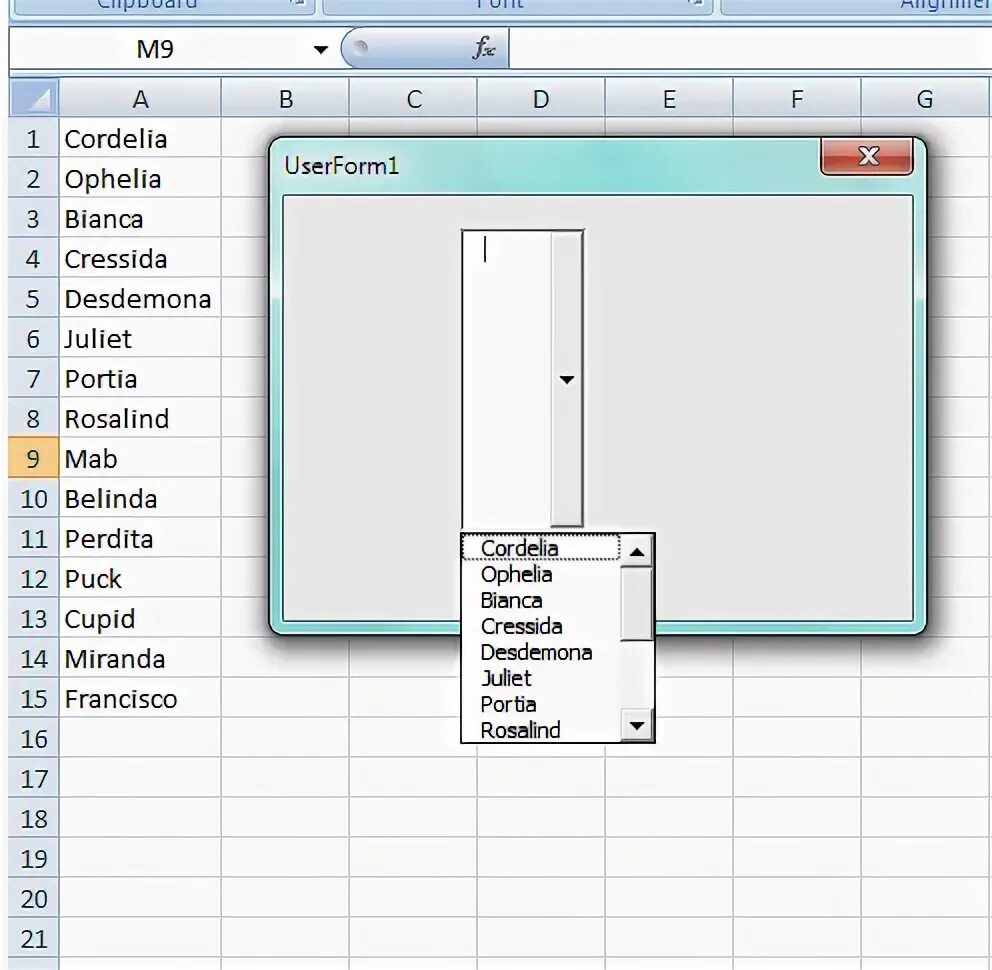This screenshot has height=970, width=992.
Task: Select column A header
Action: (x=140, y=99)
